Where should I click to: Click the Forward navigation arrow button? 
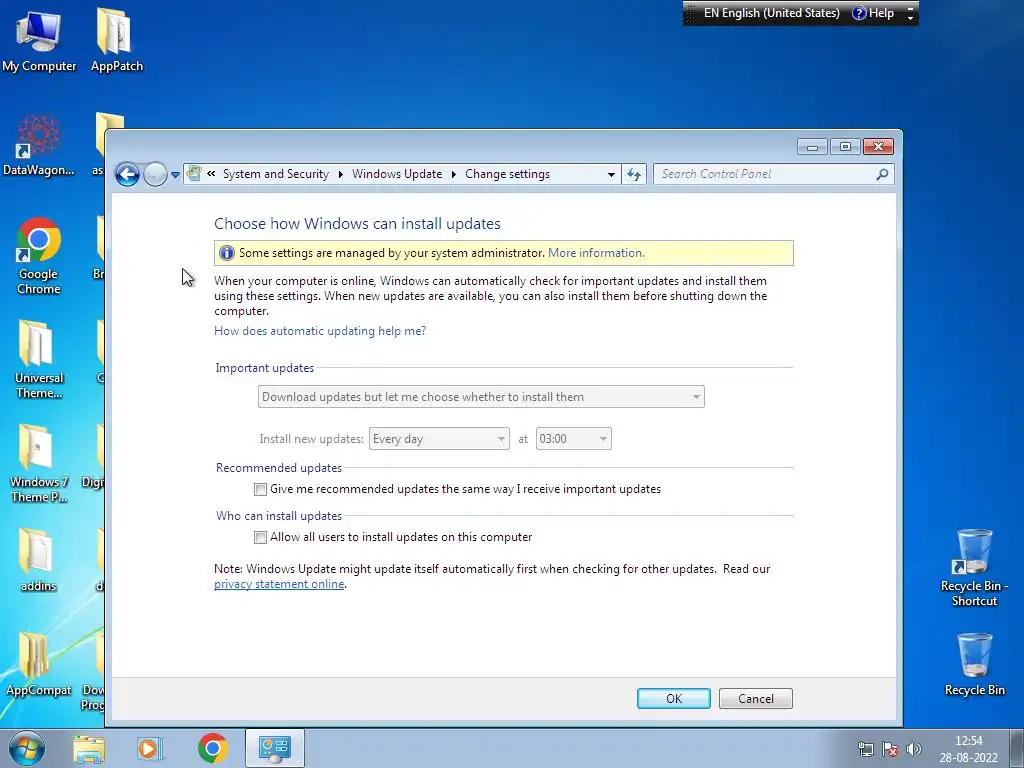(155, 174)
